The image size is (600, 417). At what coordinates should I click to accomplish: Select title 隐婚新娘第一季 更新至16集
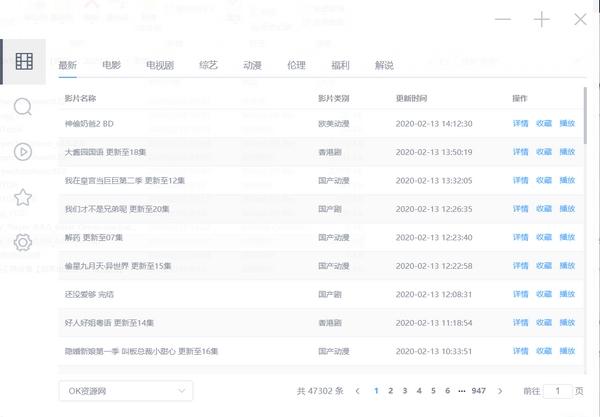coord(141,351)
